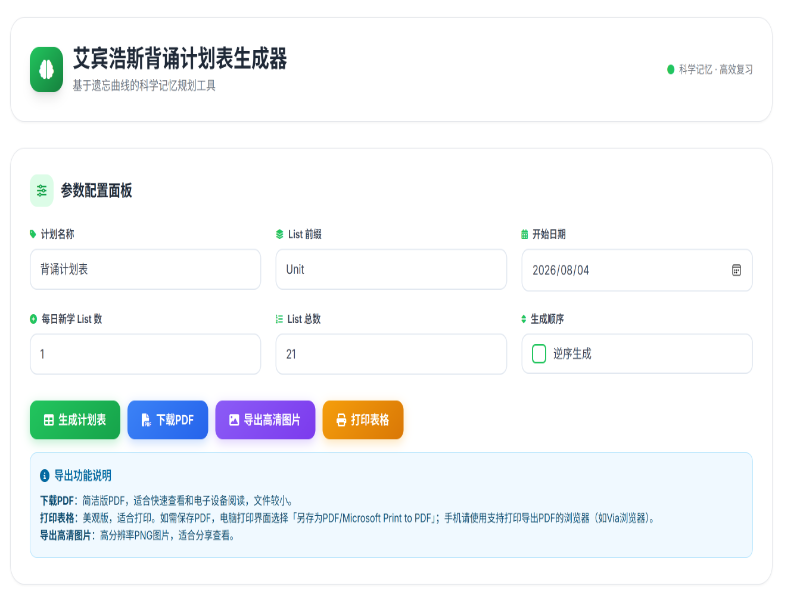The height and width of the screenshot is (600, 800).
Task: Click the title 艾宾浩斯背诵计划表生成器
Action: [180, 59]
